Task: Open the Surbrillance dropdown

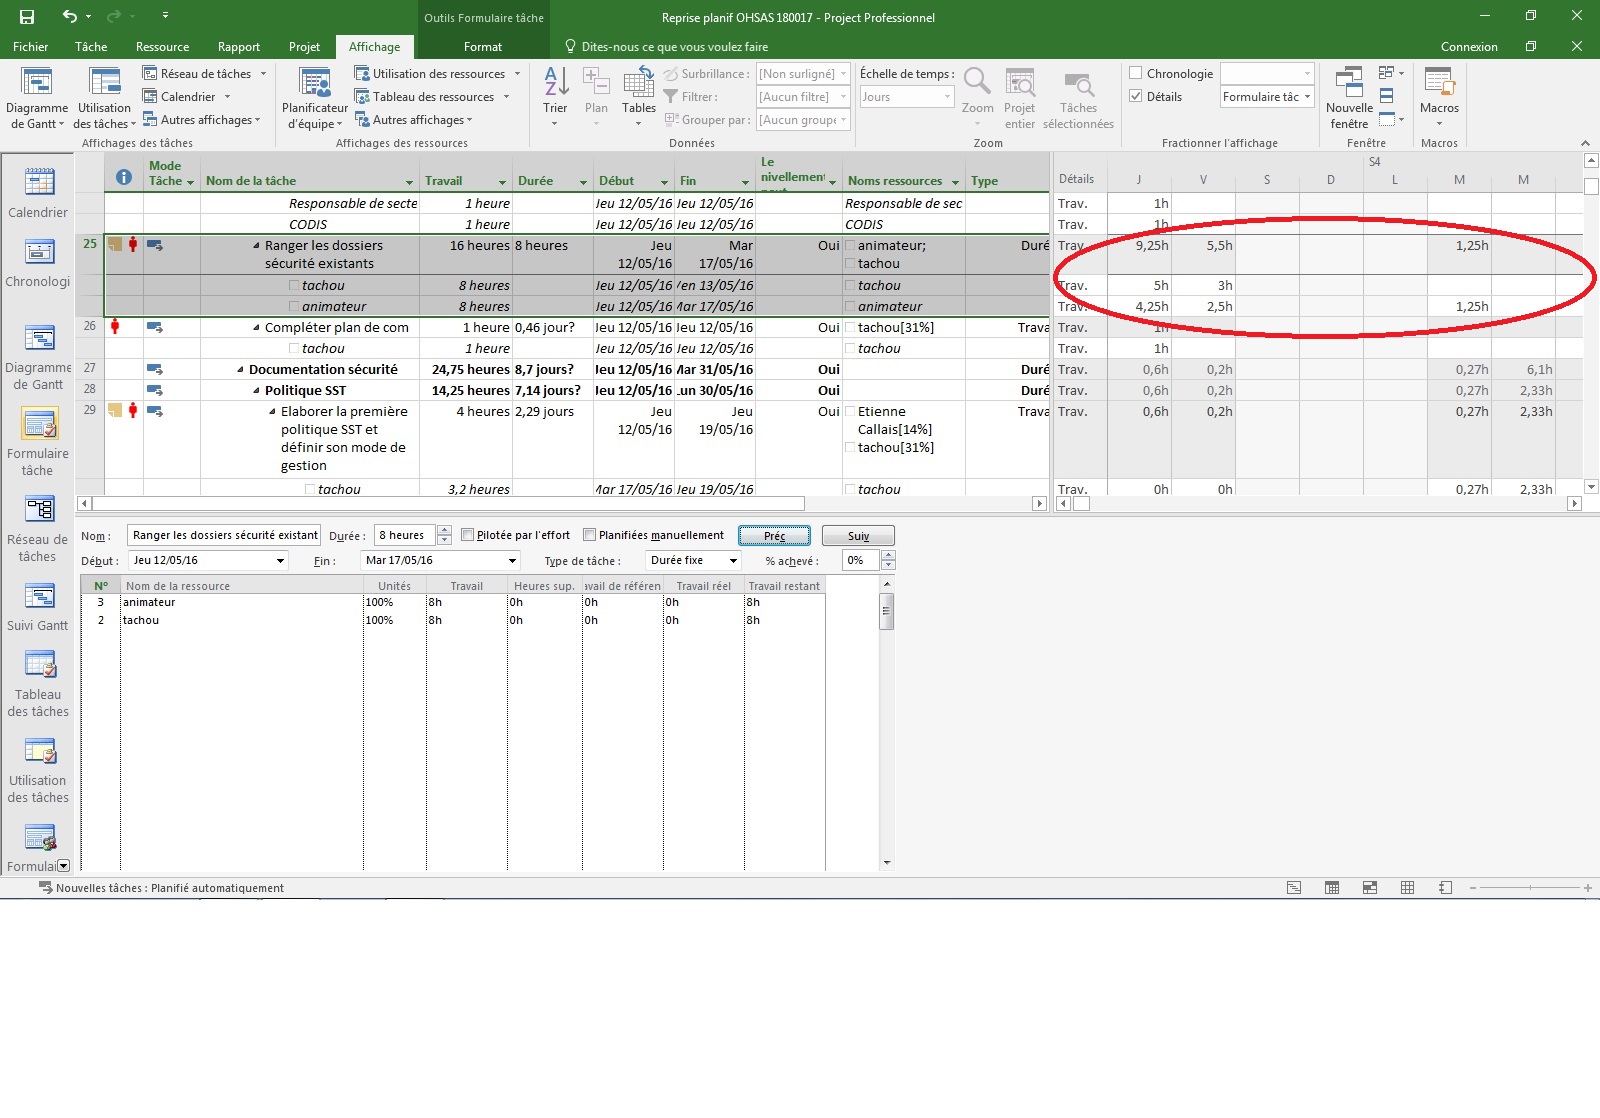Action: pos(843,74)
